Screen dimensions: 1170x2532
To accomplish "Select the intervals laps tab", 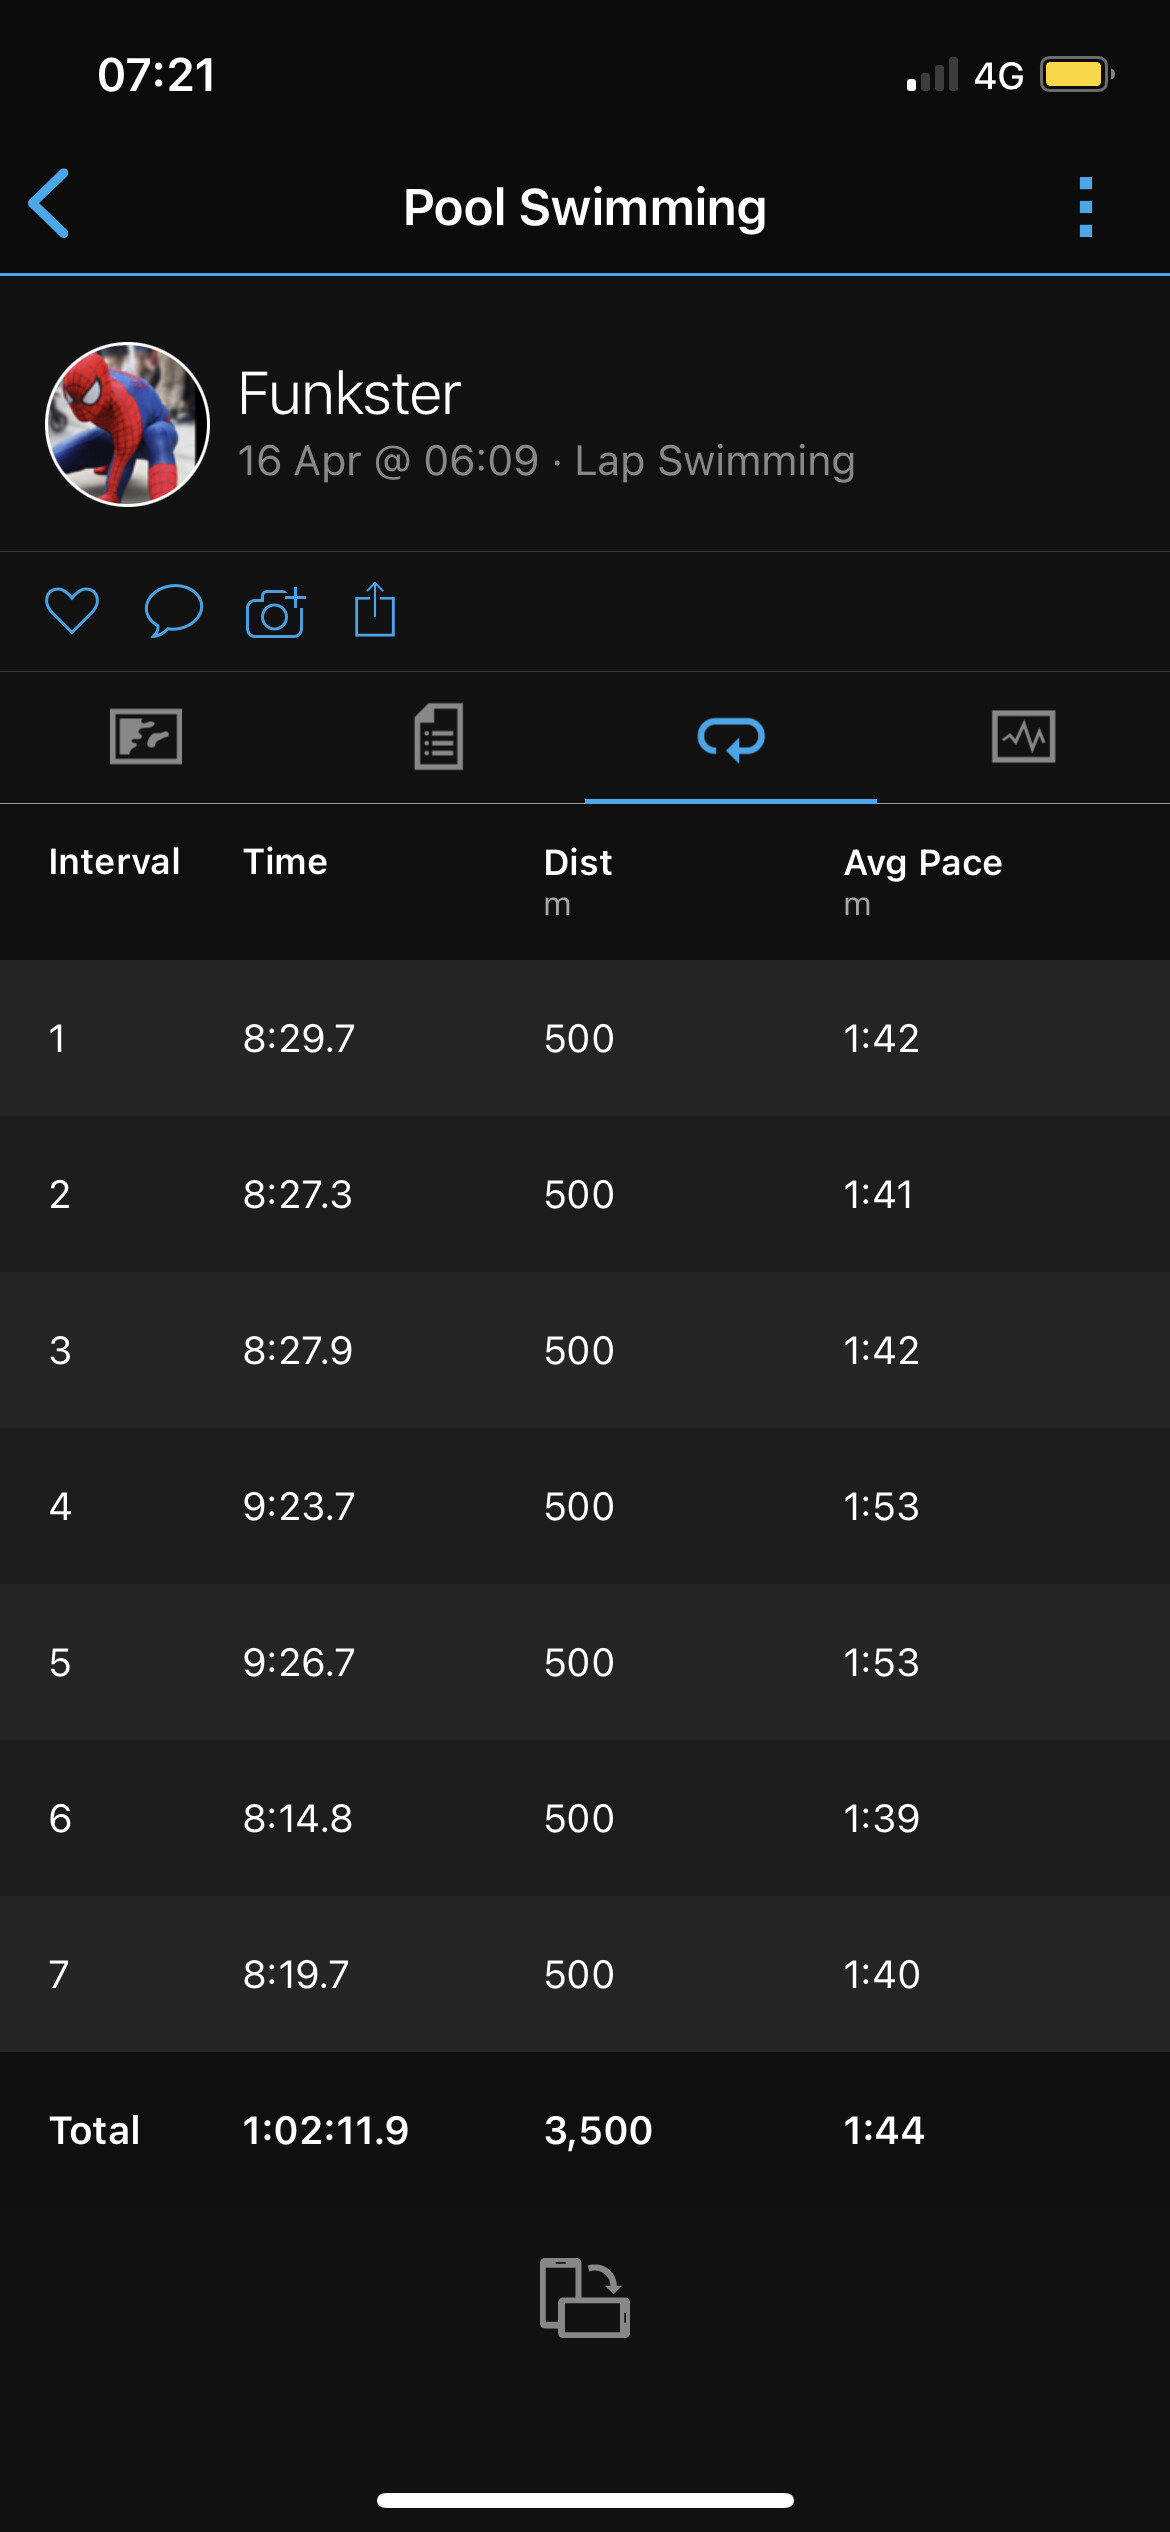I will pyautogui.click(x=731, y=739).
